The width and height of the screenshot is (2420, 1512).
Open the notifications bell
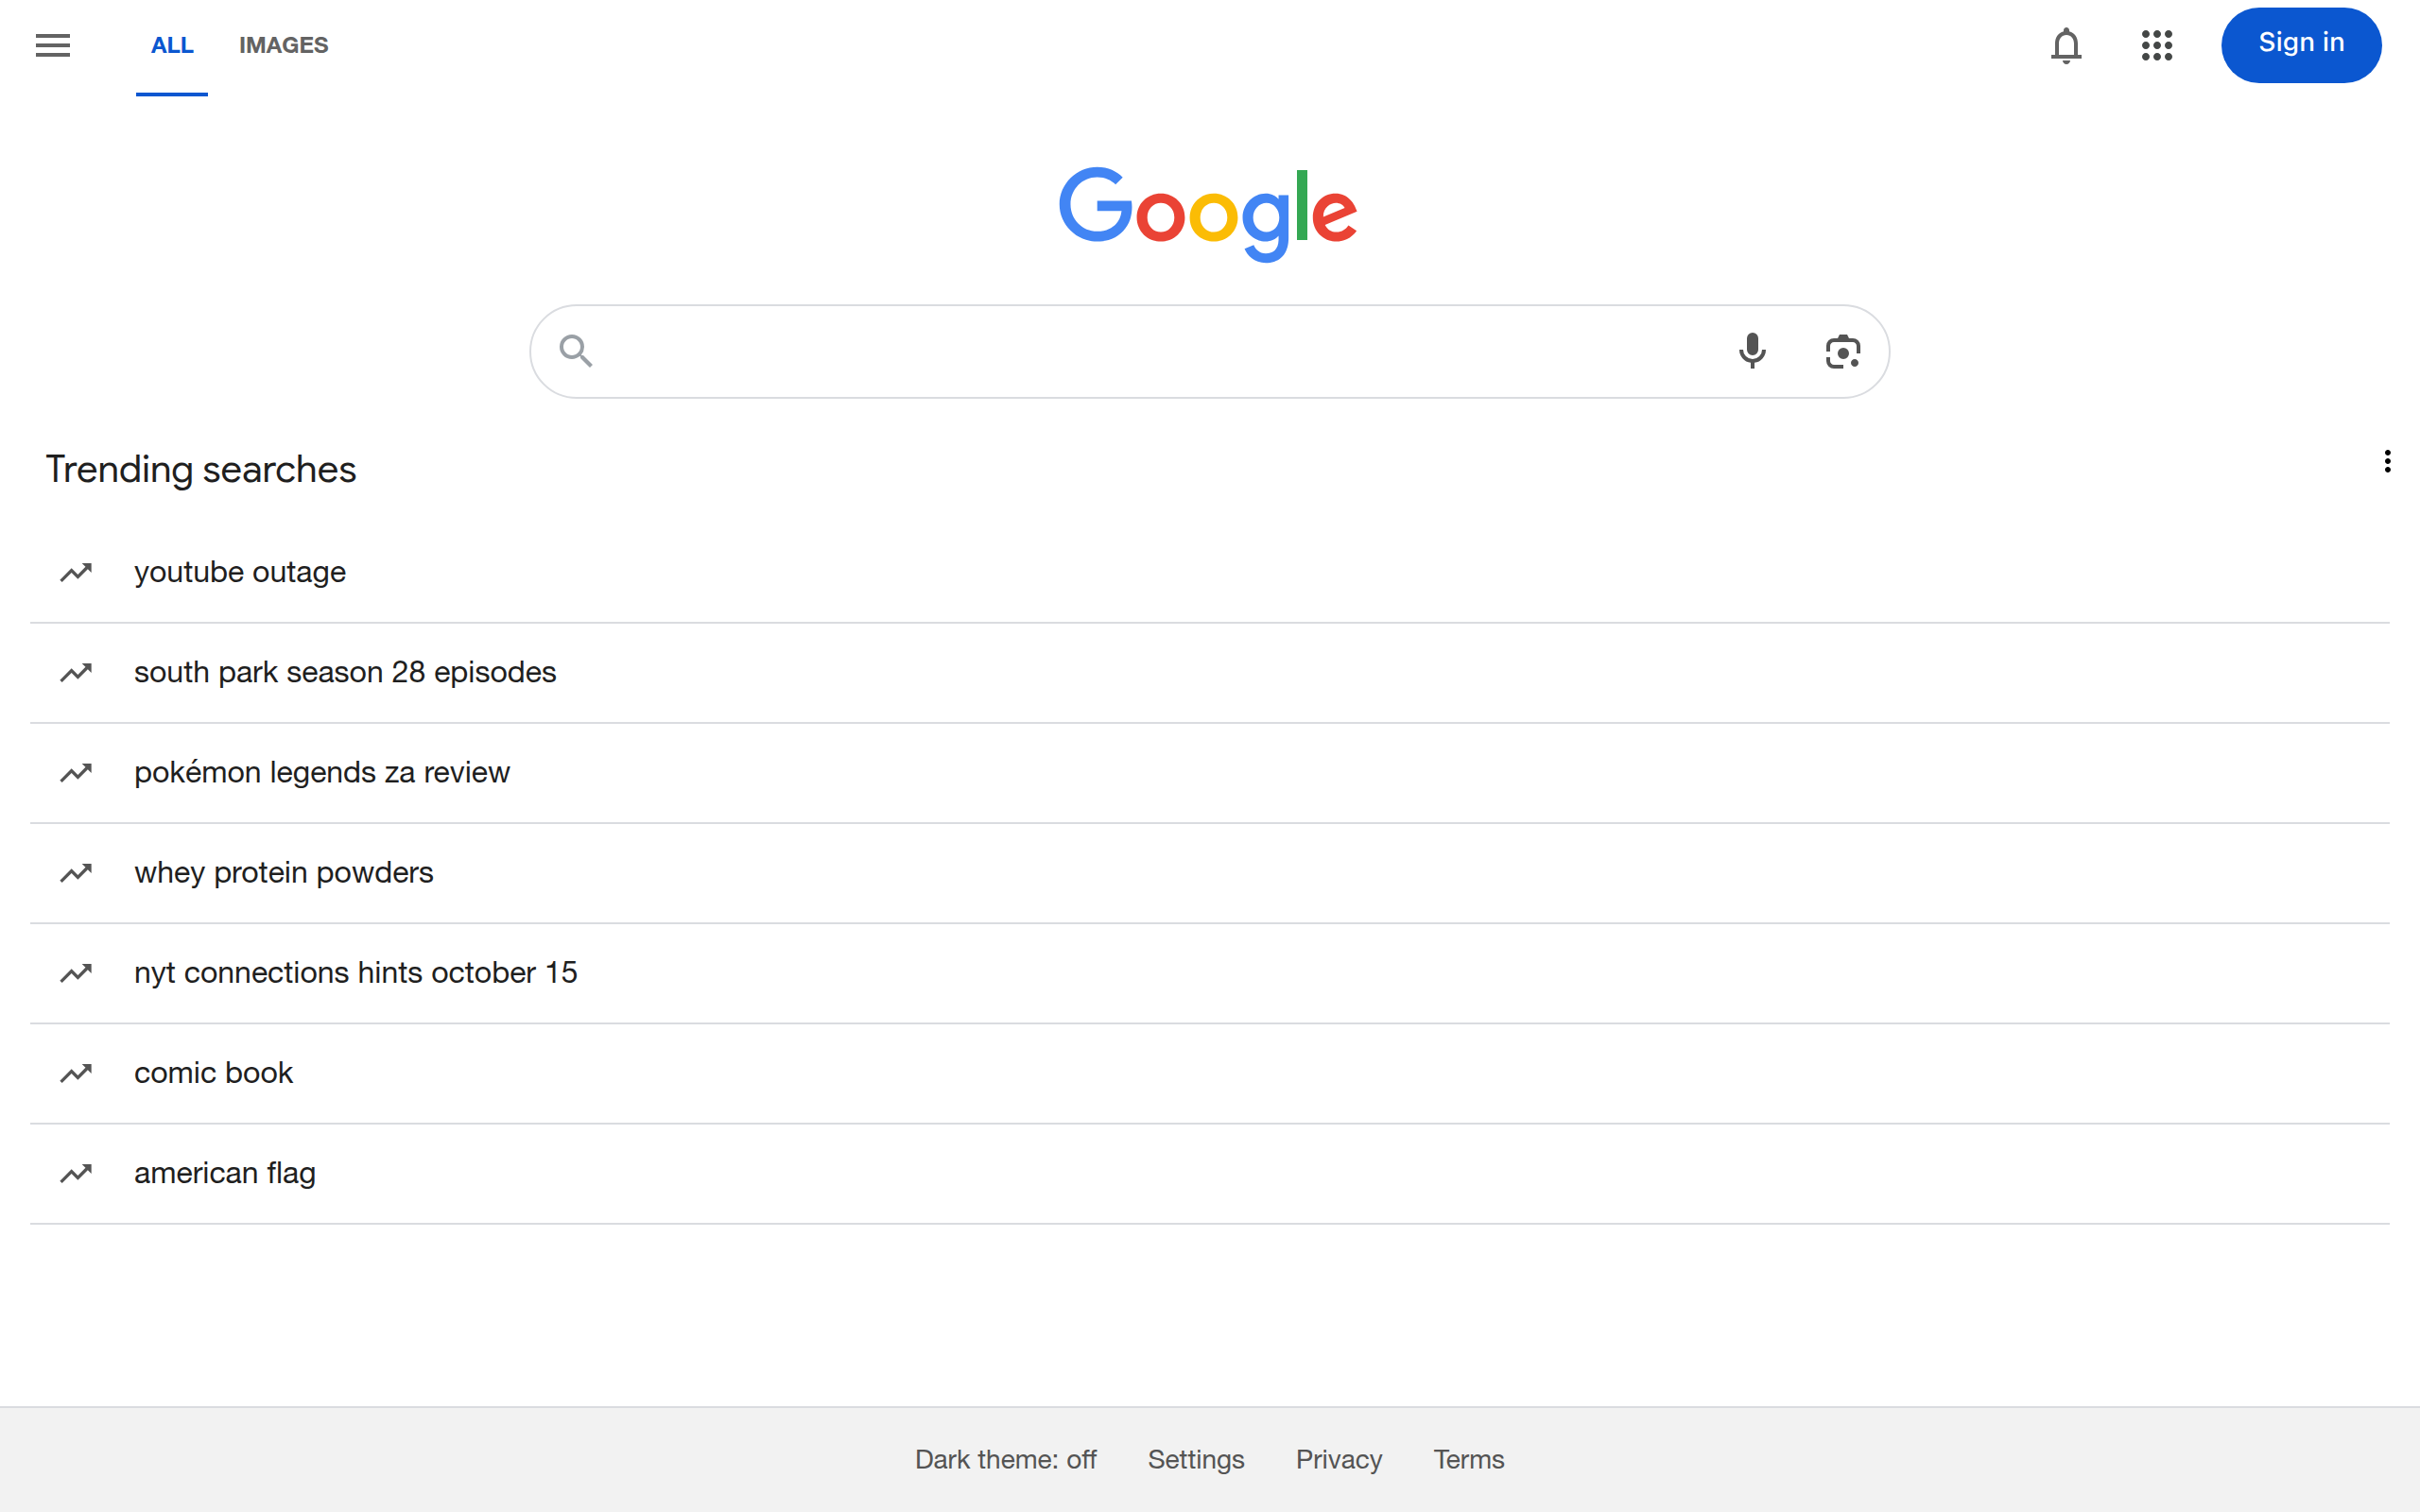pos(2065,45)
